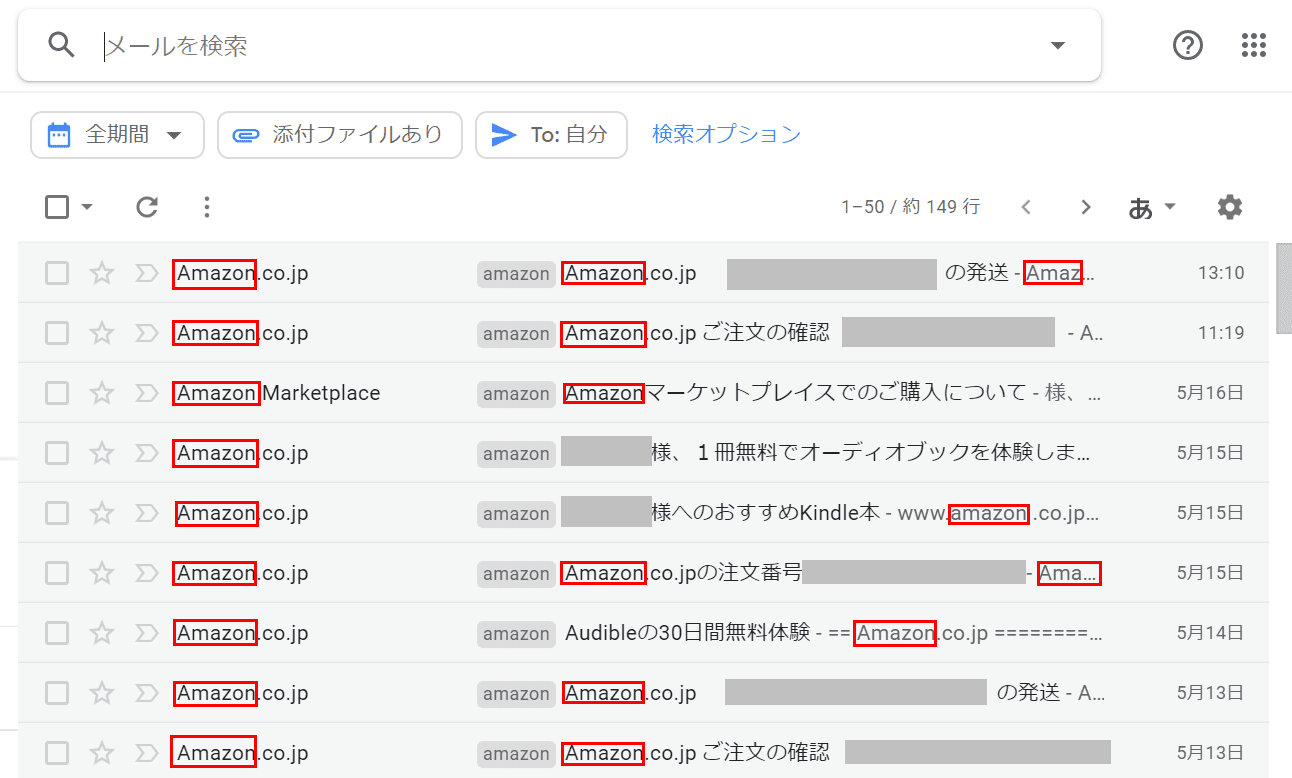Screen dimensions: 1292x778
Task: Mark the Kindle本 email as important
Action: point(147,513)
